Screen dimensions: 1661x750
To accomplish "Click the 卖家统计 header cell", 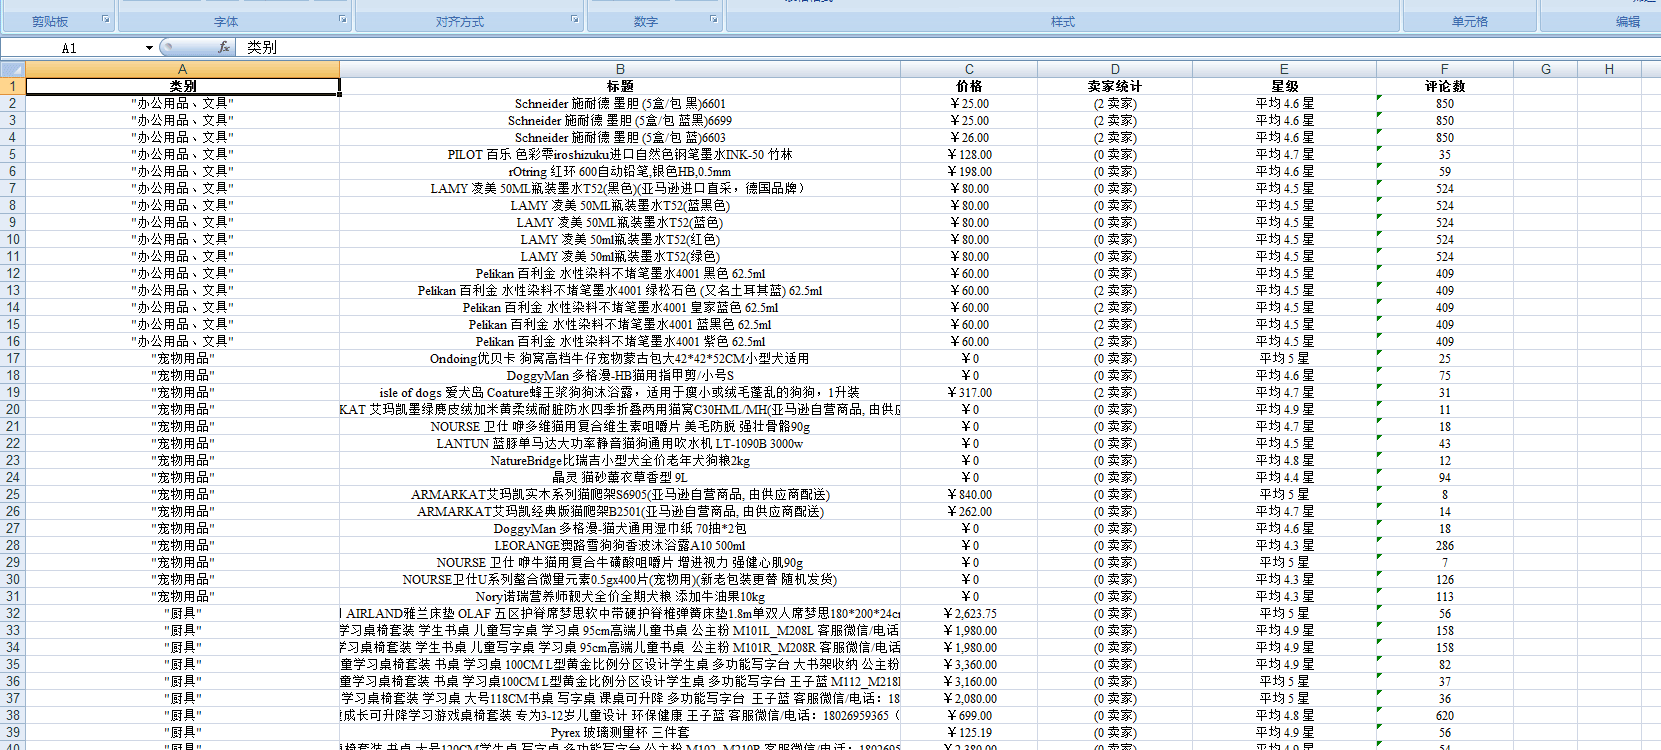I will click(x=1115, y=86).
